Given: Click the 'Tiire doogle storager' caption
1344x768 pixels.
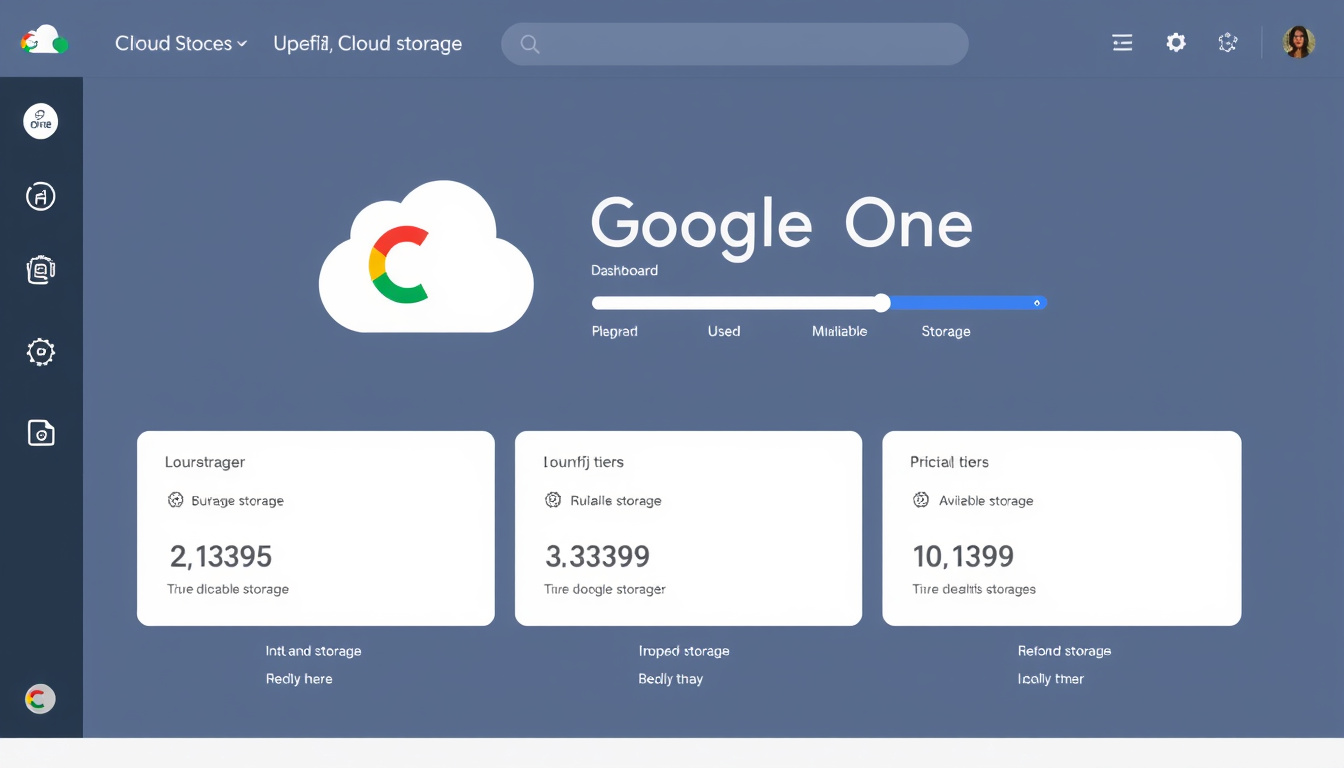Looking at the screenshot, I should [605, 589].
